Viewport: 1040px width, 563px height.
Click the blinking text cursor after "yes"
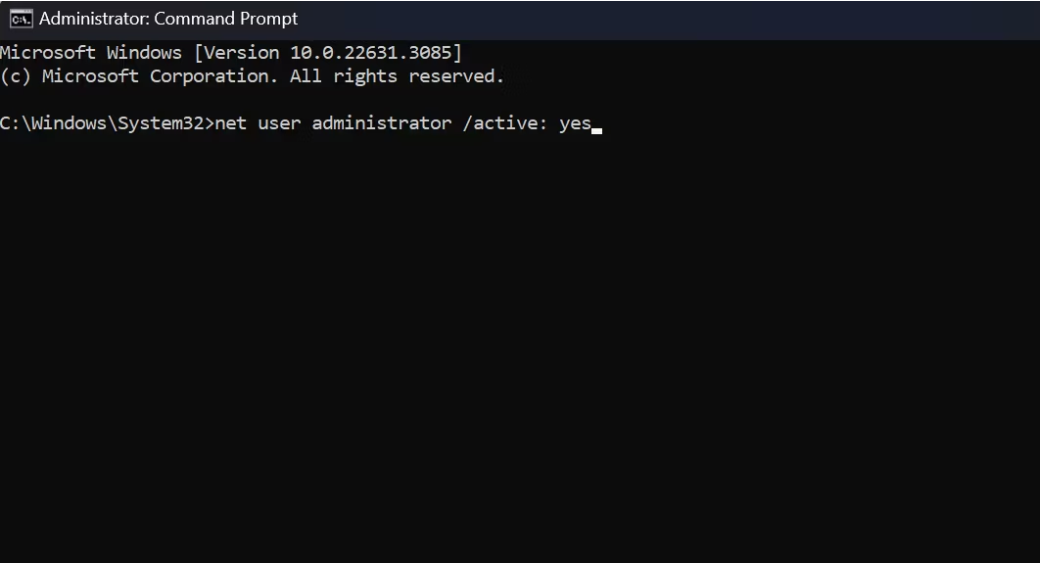click(x=597, y=129)
